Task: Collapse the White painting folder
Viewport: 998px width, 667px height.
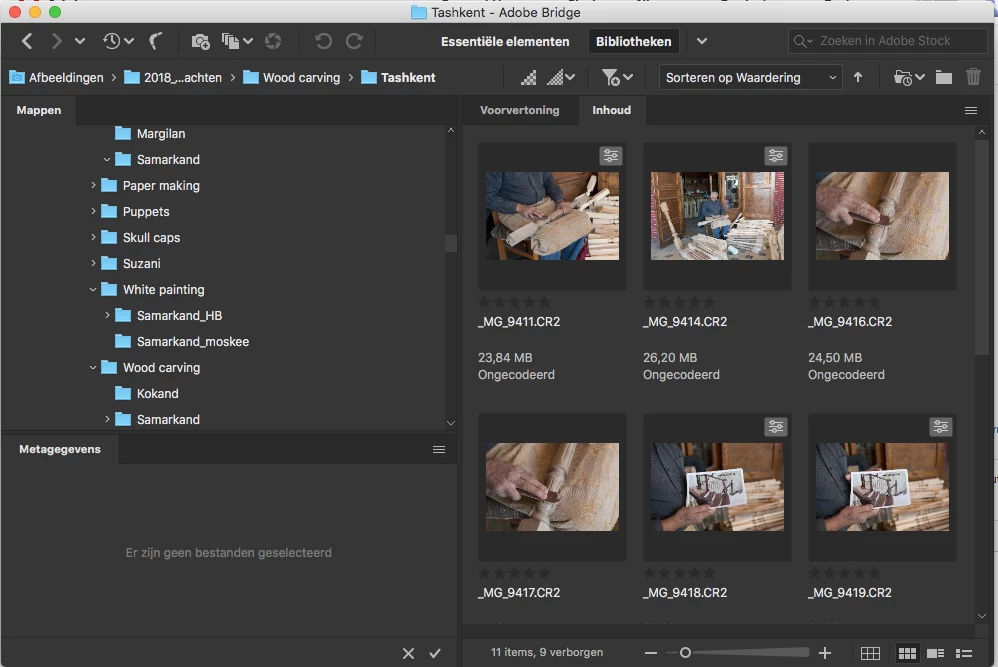Action: click(93, 290)
